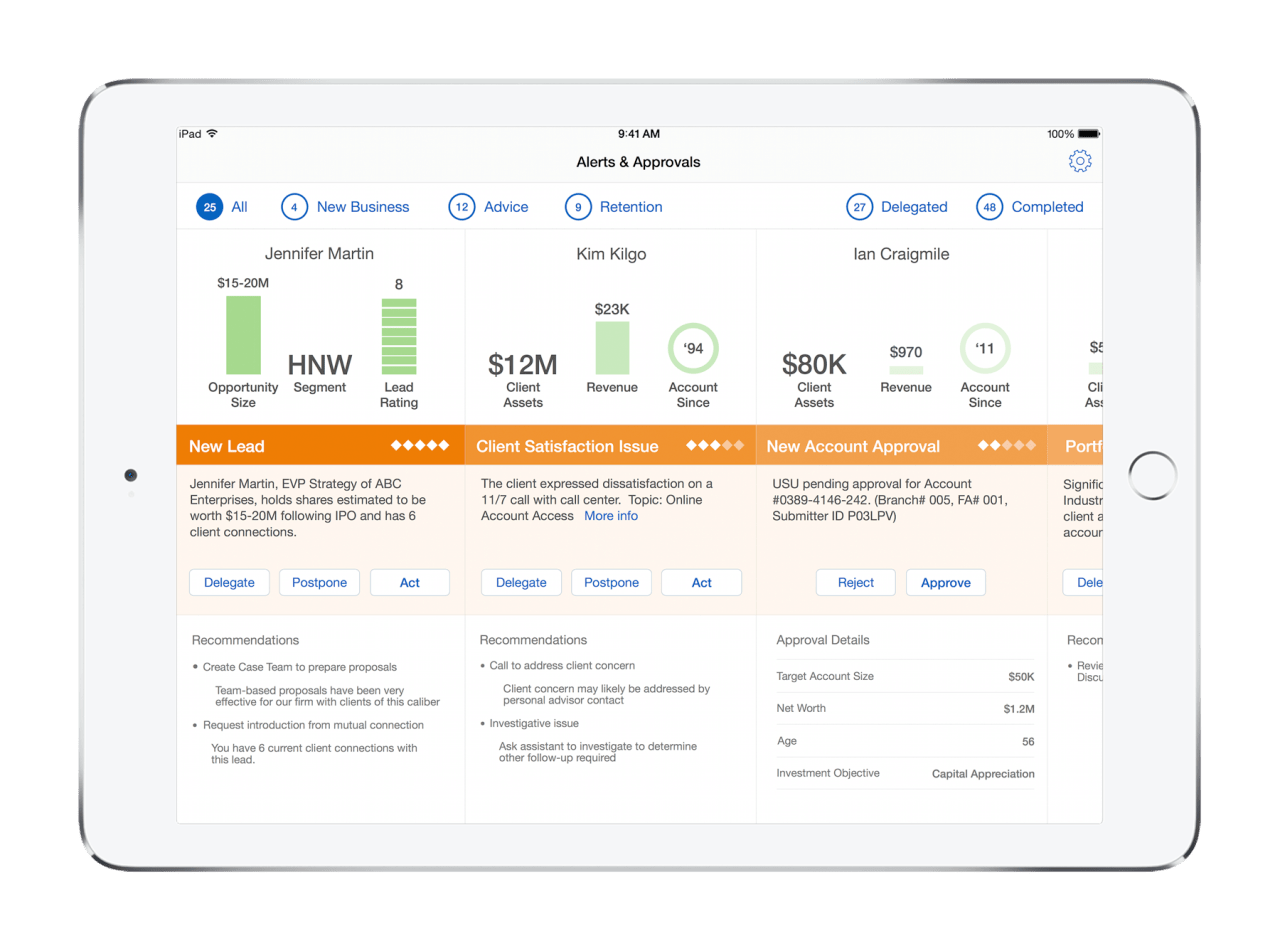
Task: Click Ian Craigmile's '11 Account Since ring
Action: (x=985, y=349)
